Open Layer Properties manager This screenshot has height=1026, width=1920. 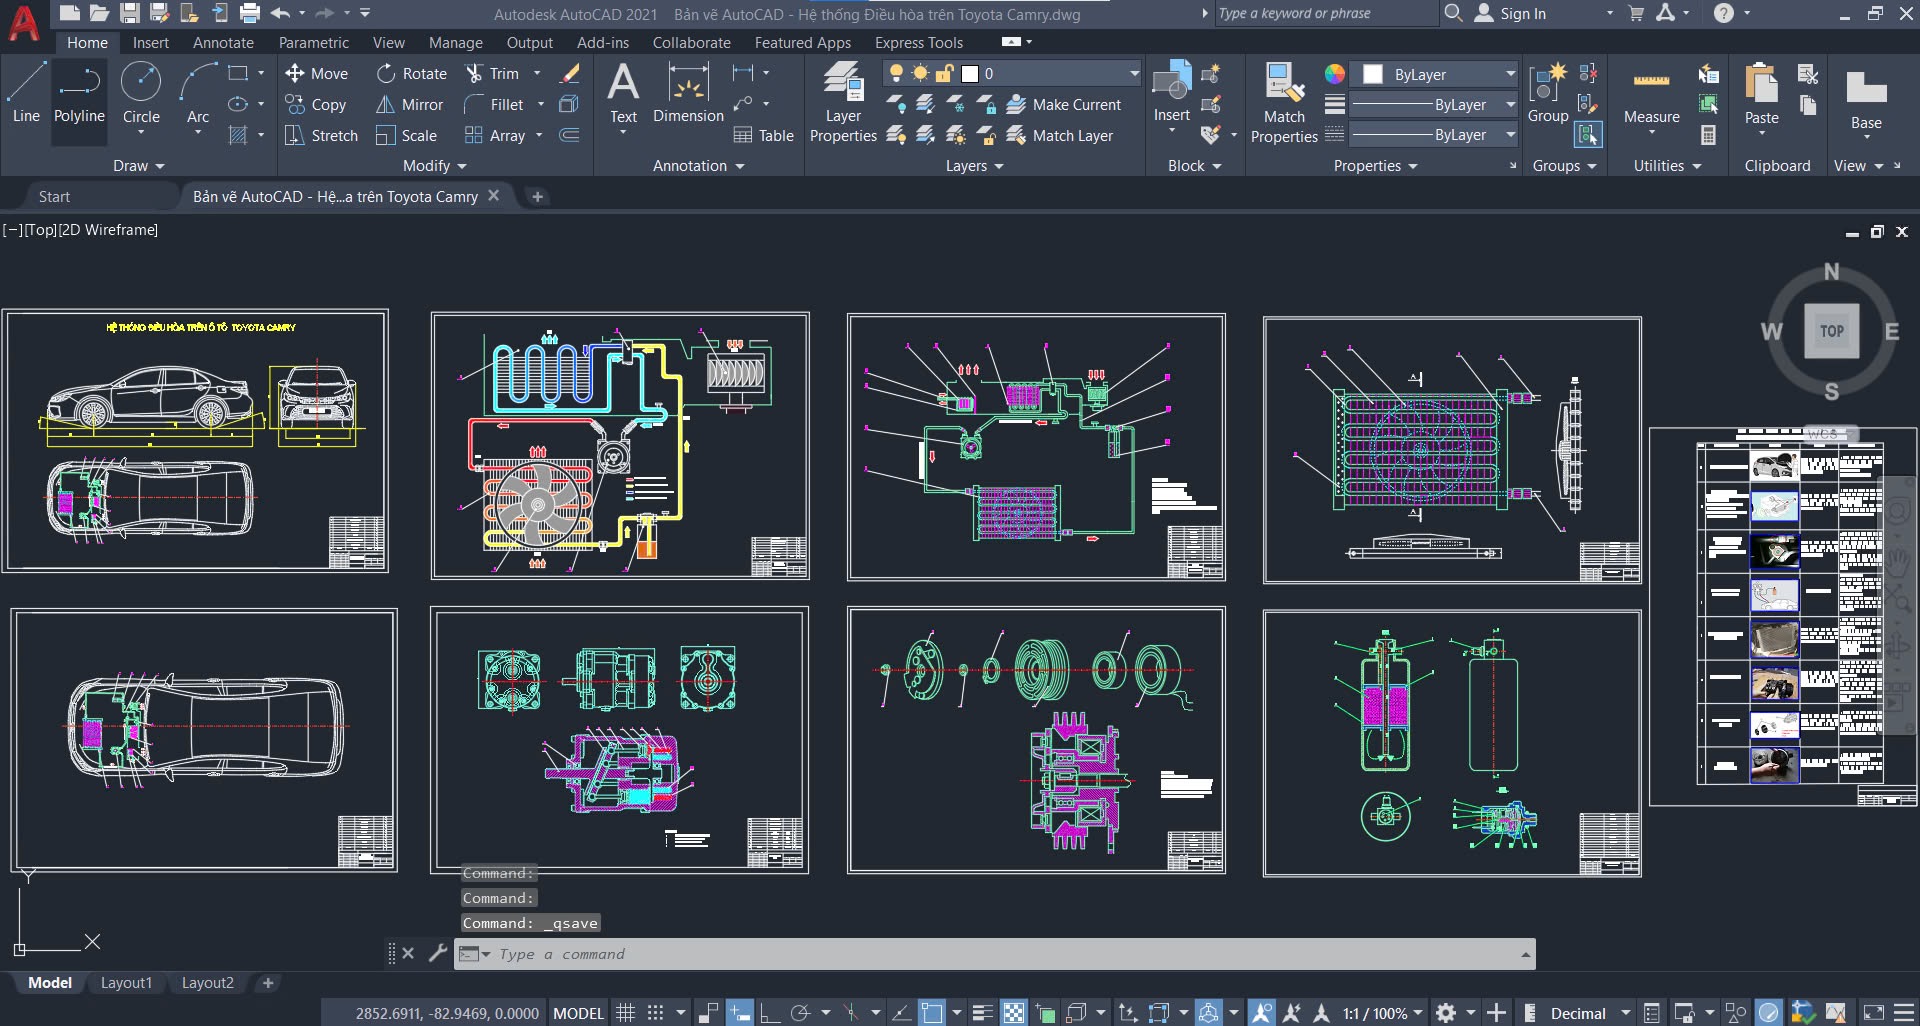coord(843,102)
